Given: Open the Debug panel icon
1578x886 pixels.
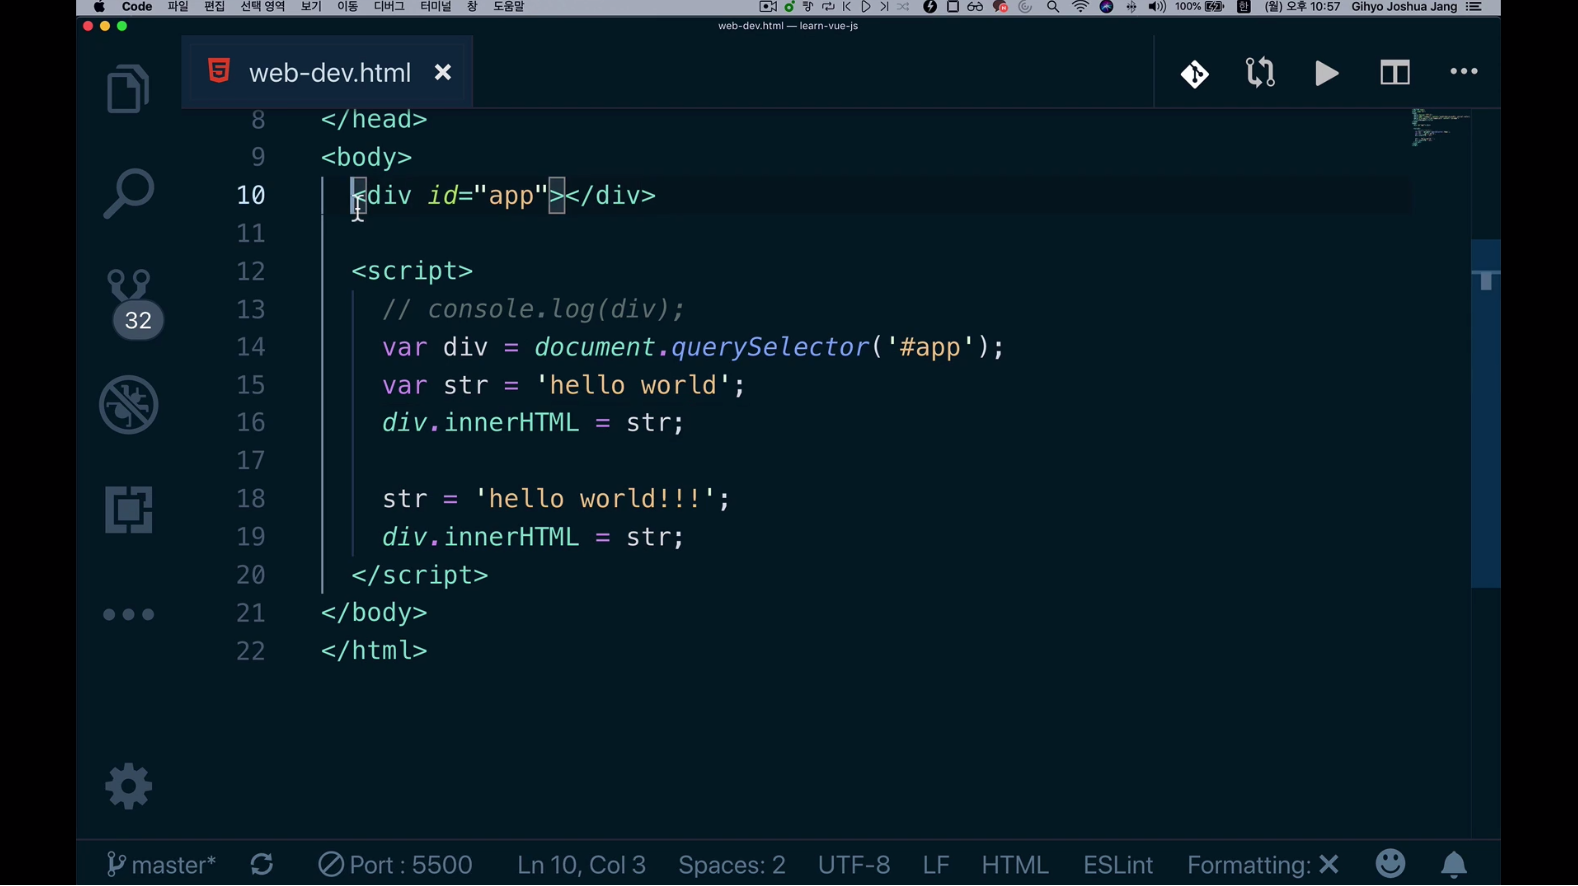Looking at the screenshot, I should [128, 405].
